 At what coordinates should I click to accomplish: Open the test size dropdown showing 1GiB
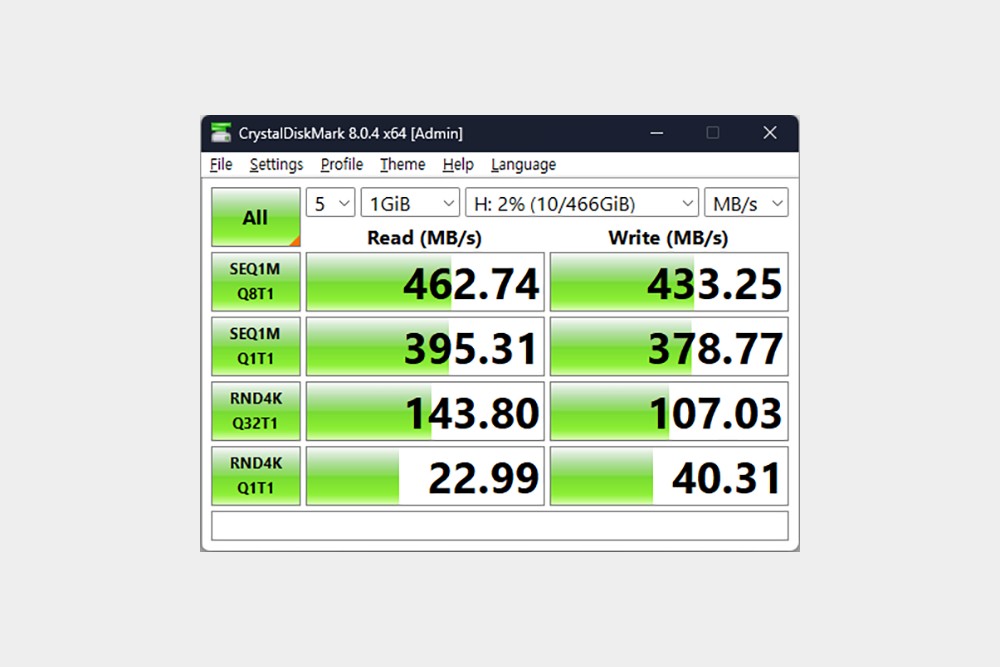tap(410, 203)
